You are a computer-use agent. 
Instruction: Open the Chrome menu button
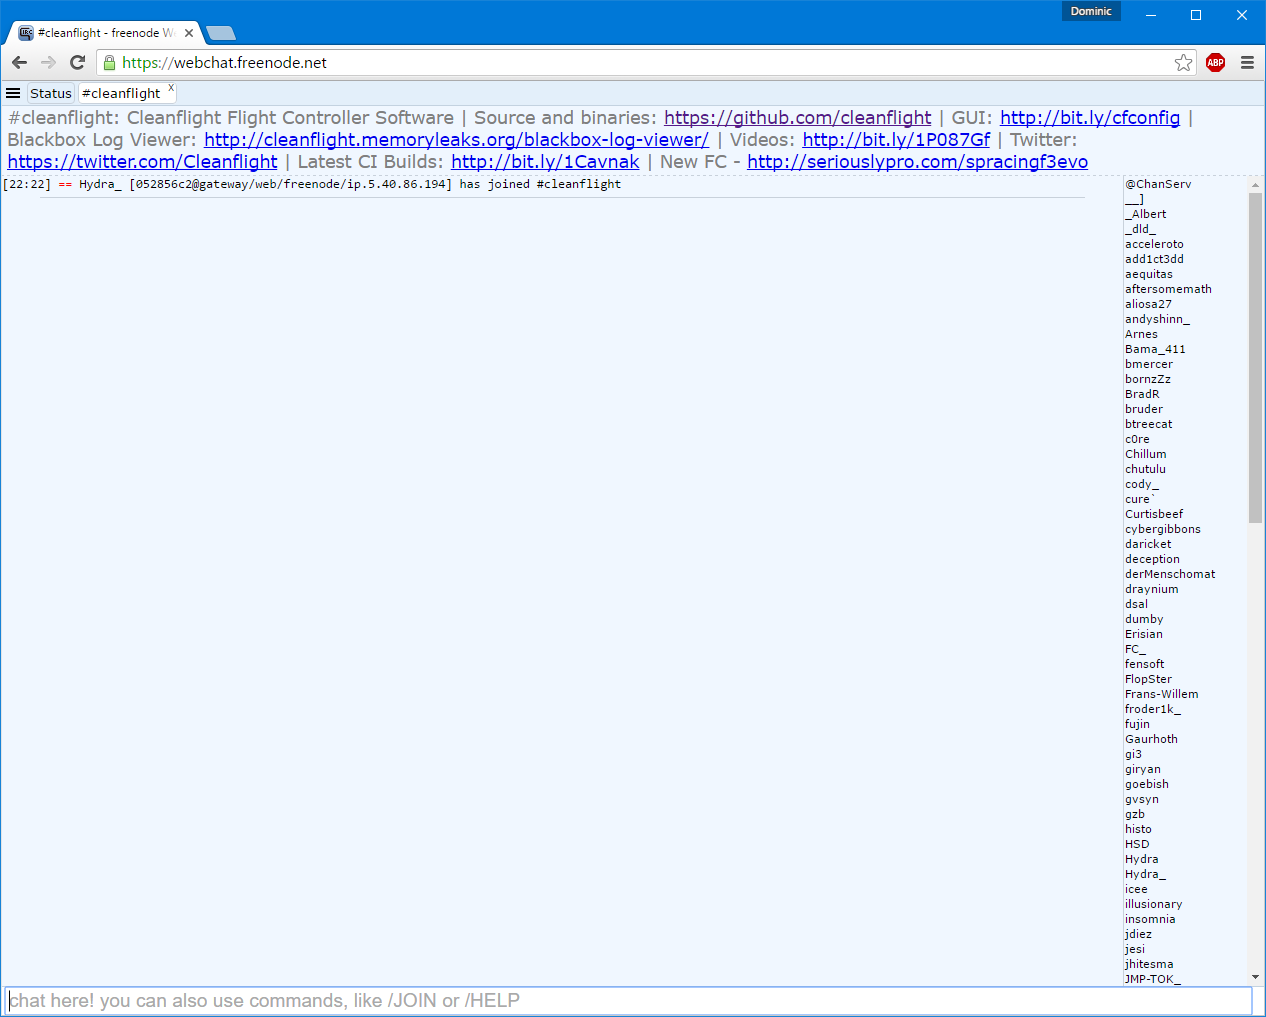1247,62
